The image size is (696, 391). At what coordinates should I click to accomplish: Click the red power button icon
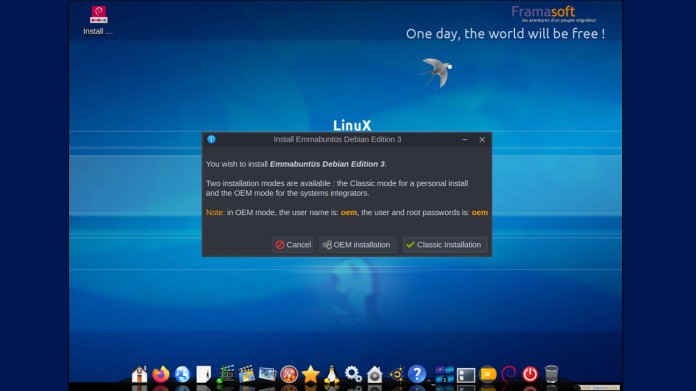(530, 374)
